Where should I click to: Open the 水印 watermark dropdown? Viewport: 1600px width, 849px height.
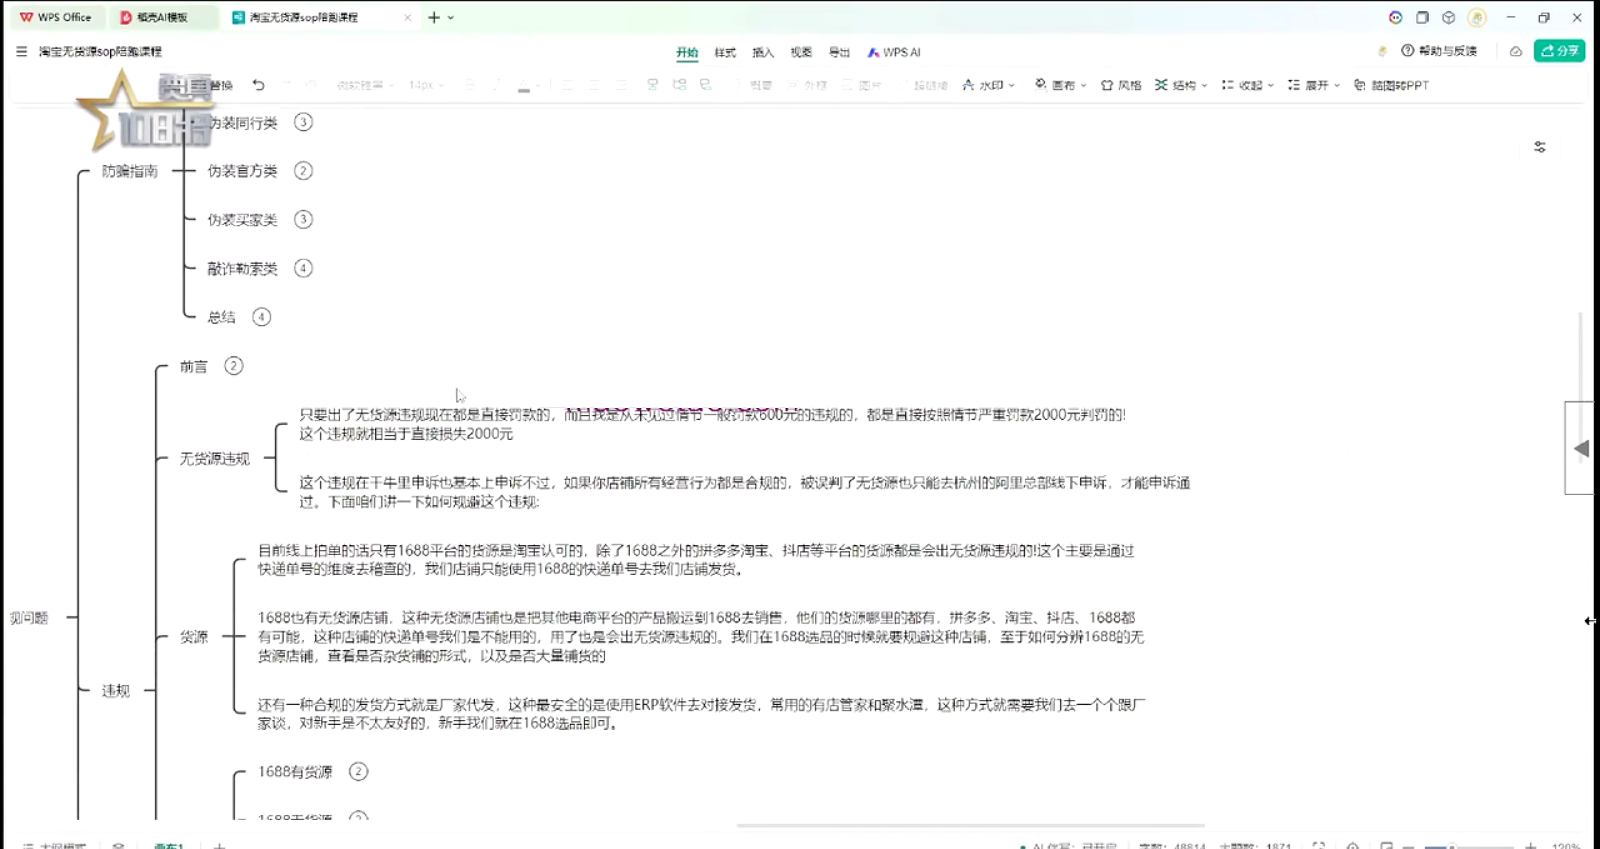989,85
